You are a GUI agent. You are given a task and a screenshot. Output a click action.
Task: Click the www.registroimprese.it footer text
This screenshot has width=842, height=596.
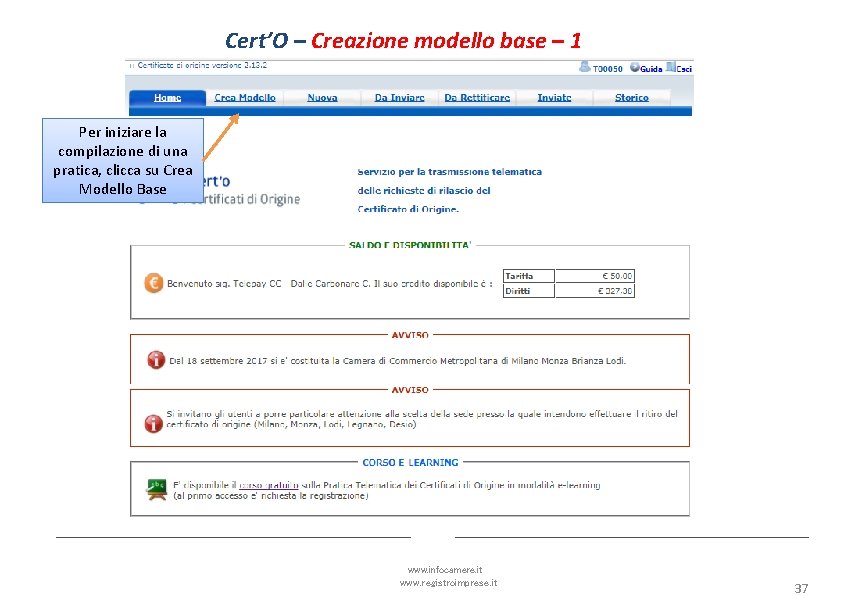pyautogui.click(x=448, y=583)
